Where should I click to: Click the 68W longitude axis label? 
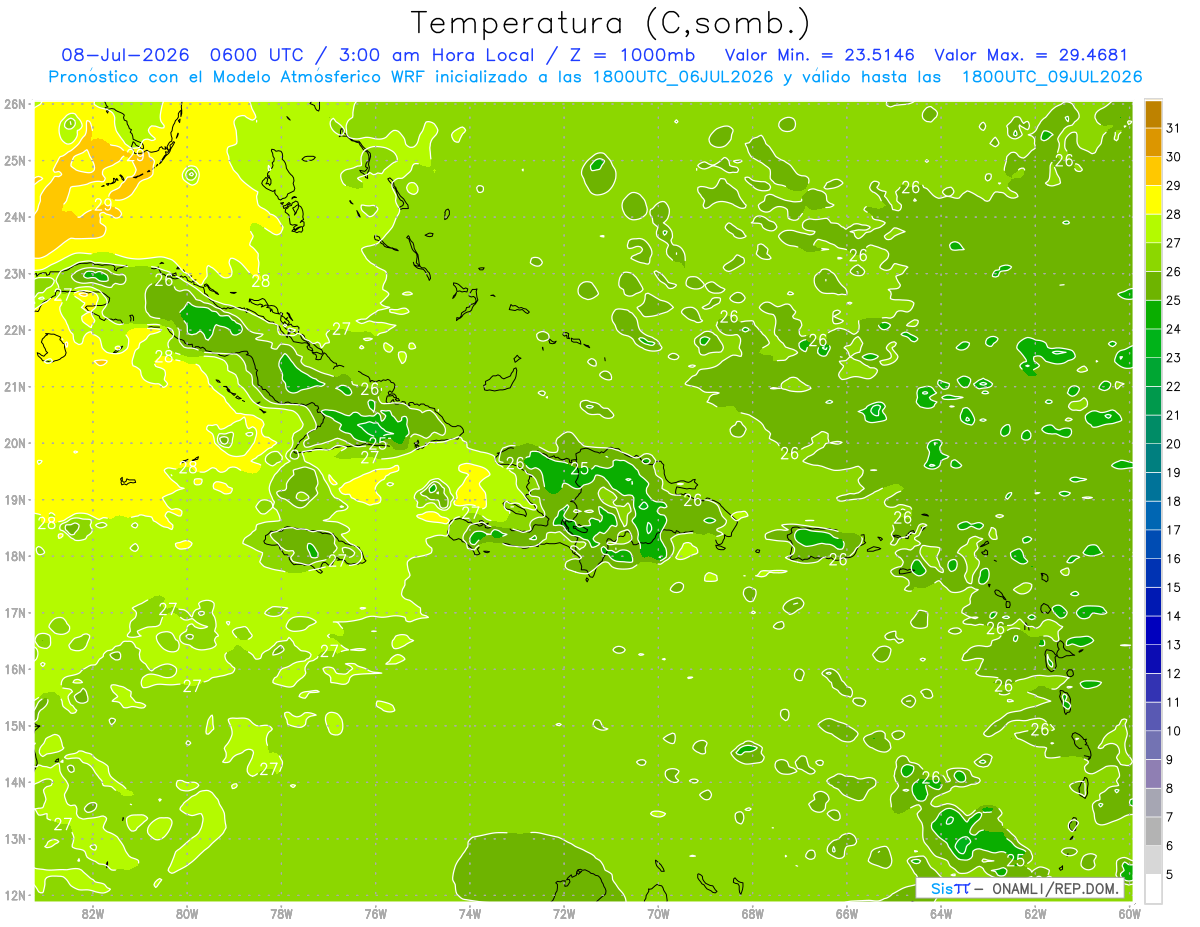[x=753, y=914]
